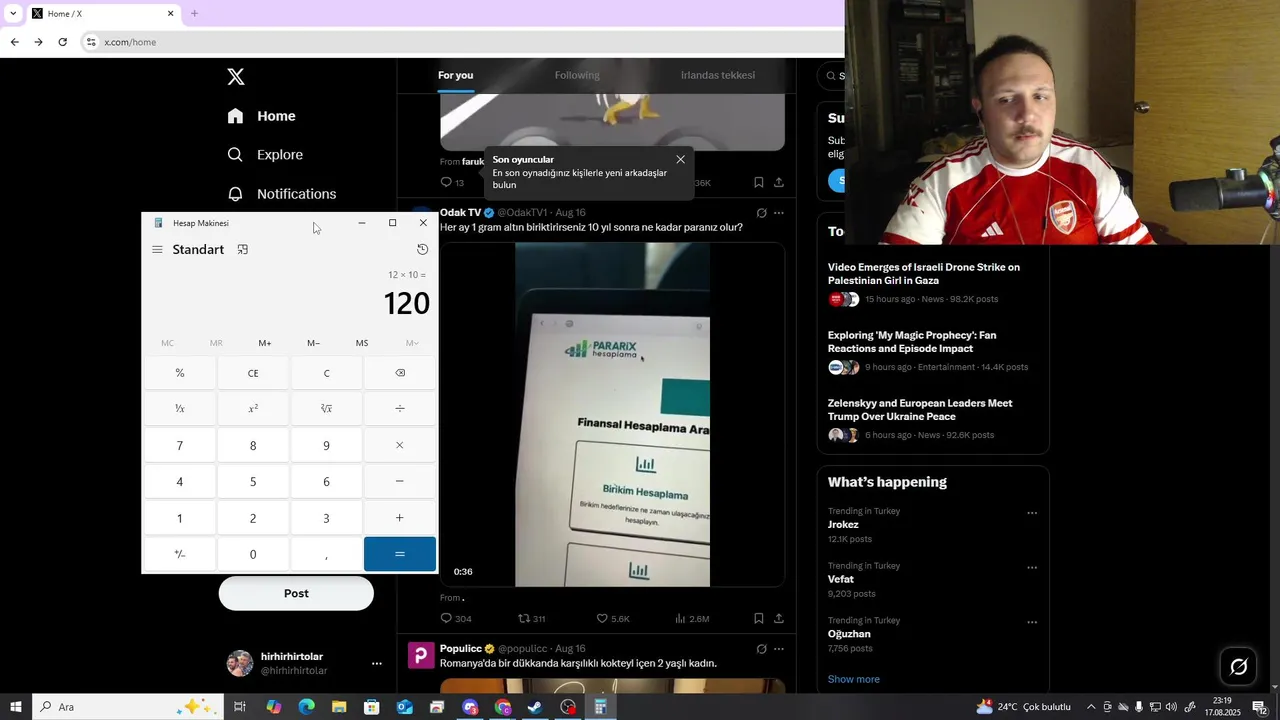Reply to Odak TV post with 304 replies

click(x=456, y=619)
